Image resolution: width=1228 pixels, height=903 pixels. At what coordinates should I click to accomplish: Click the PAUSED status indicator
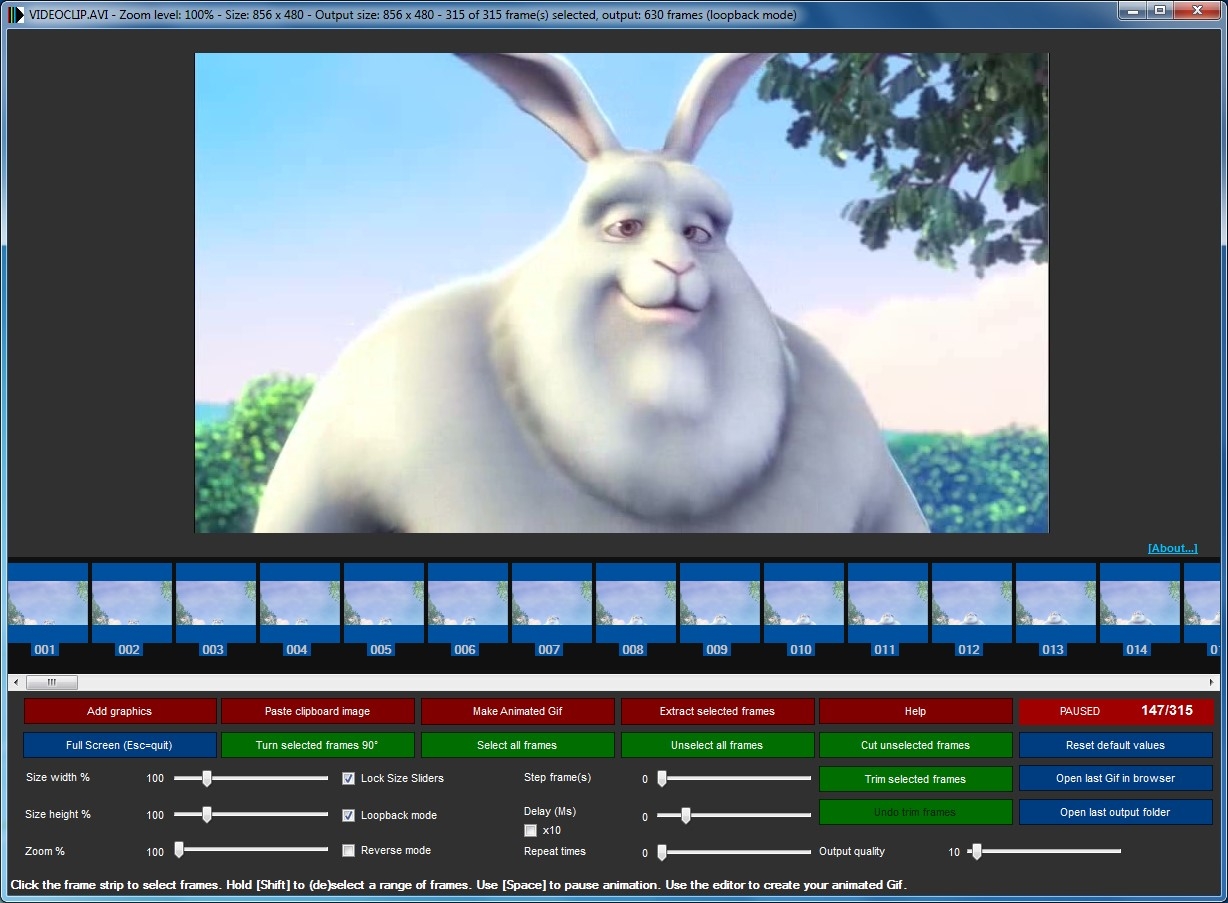click(1079, 711)
